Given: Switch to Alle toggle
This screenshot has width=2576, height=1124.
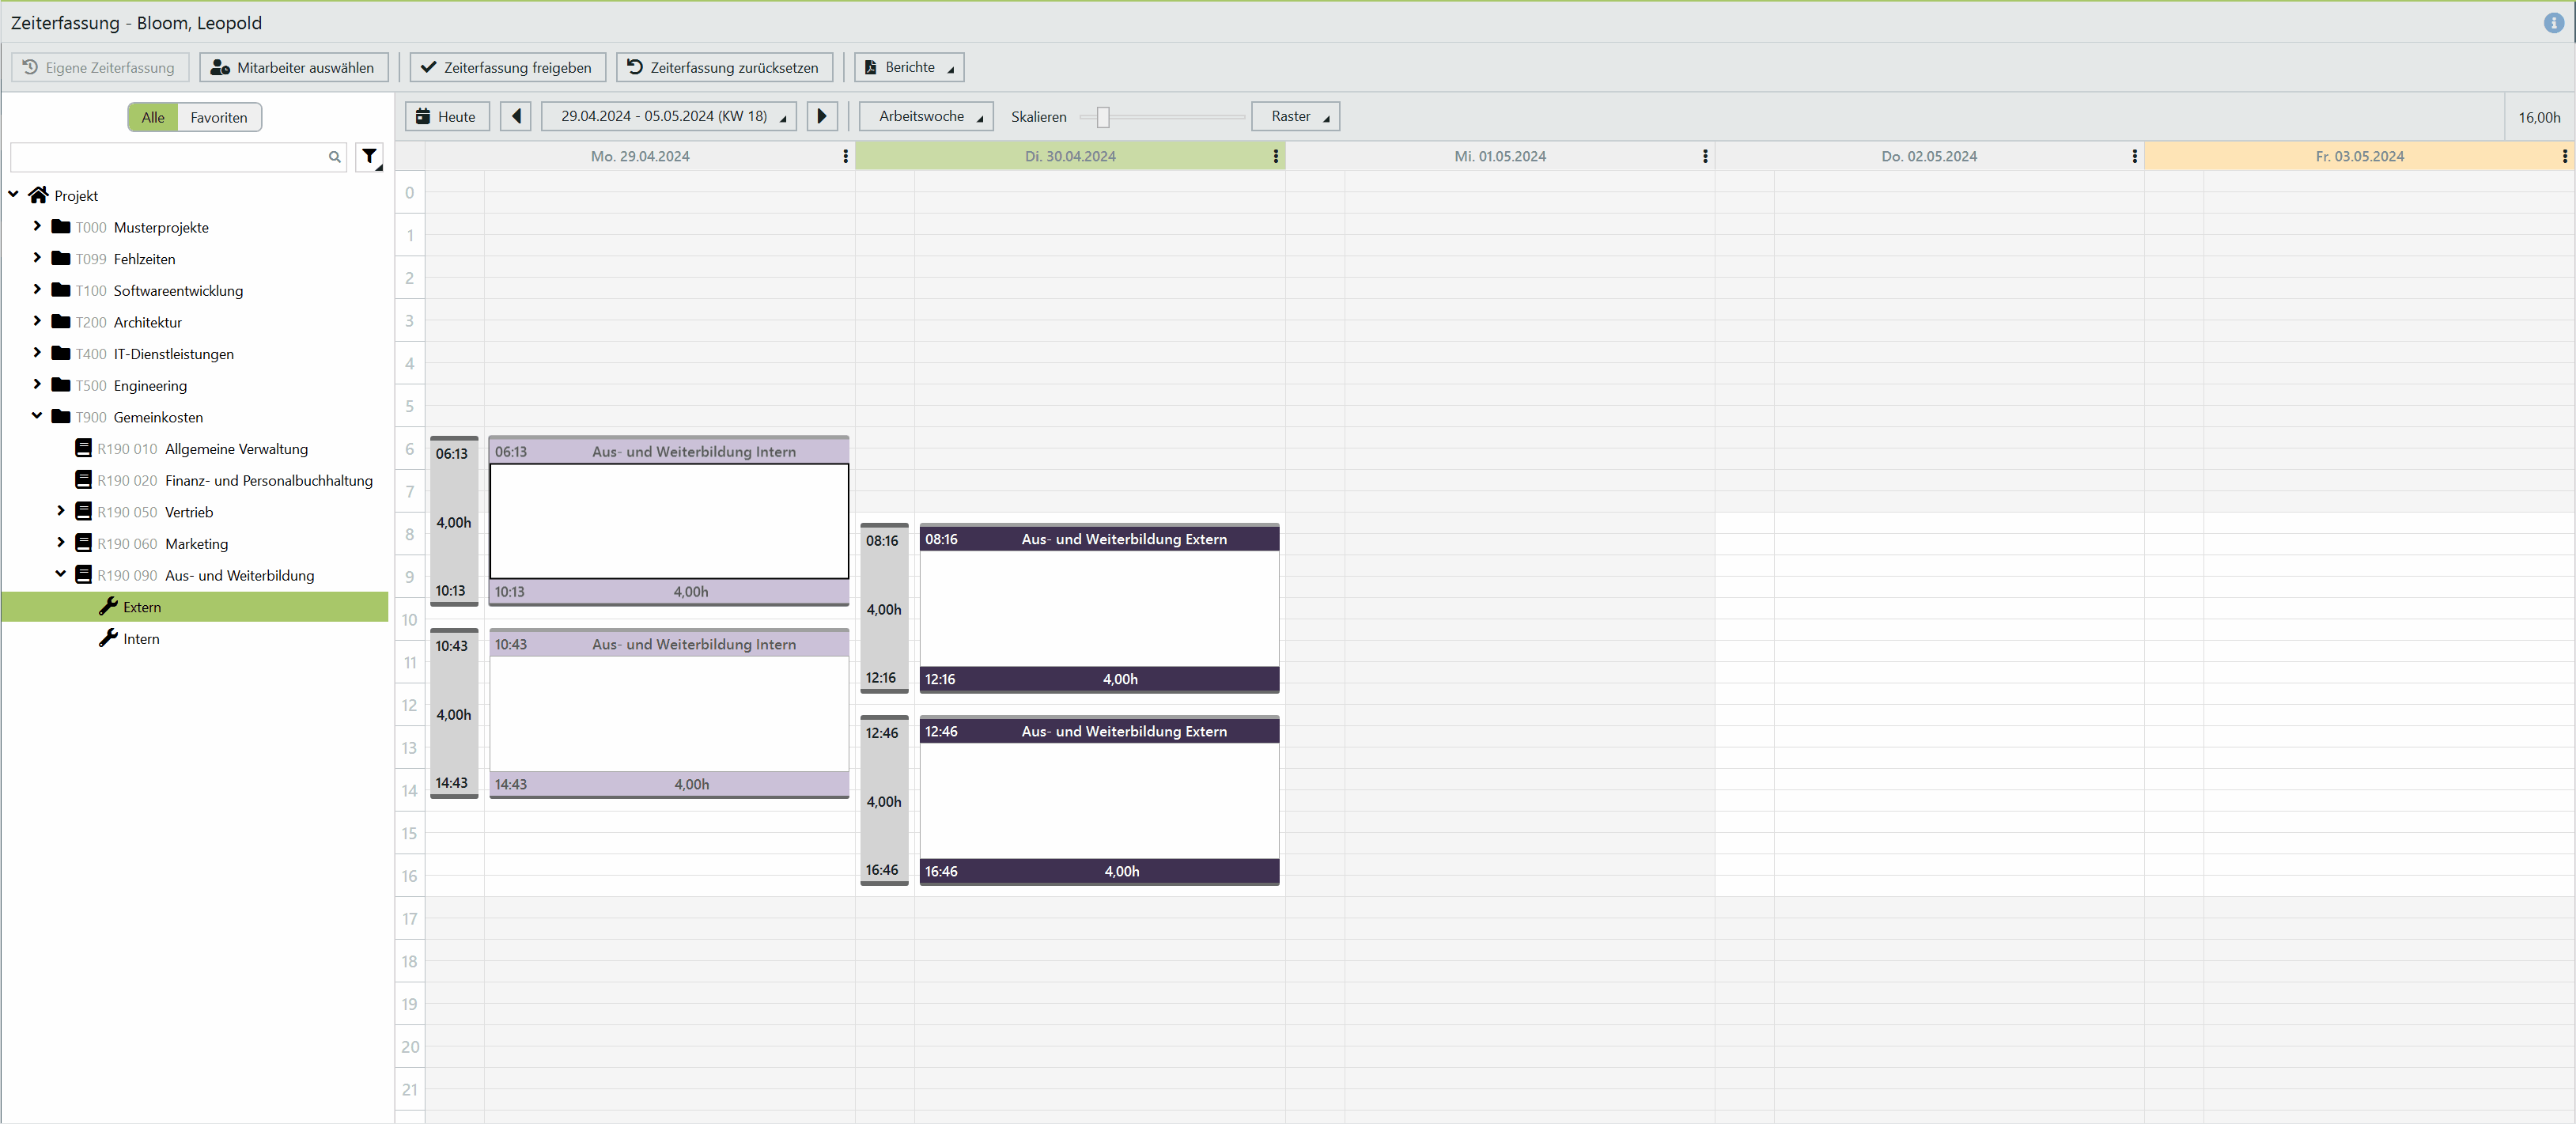Looking at the screenshot, I should click(x=153, y=117).
